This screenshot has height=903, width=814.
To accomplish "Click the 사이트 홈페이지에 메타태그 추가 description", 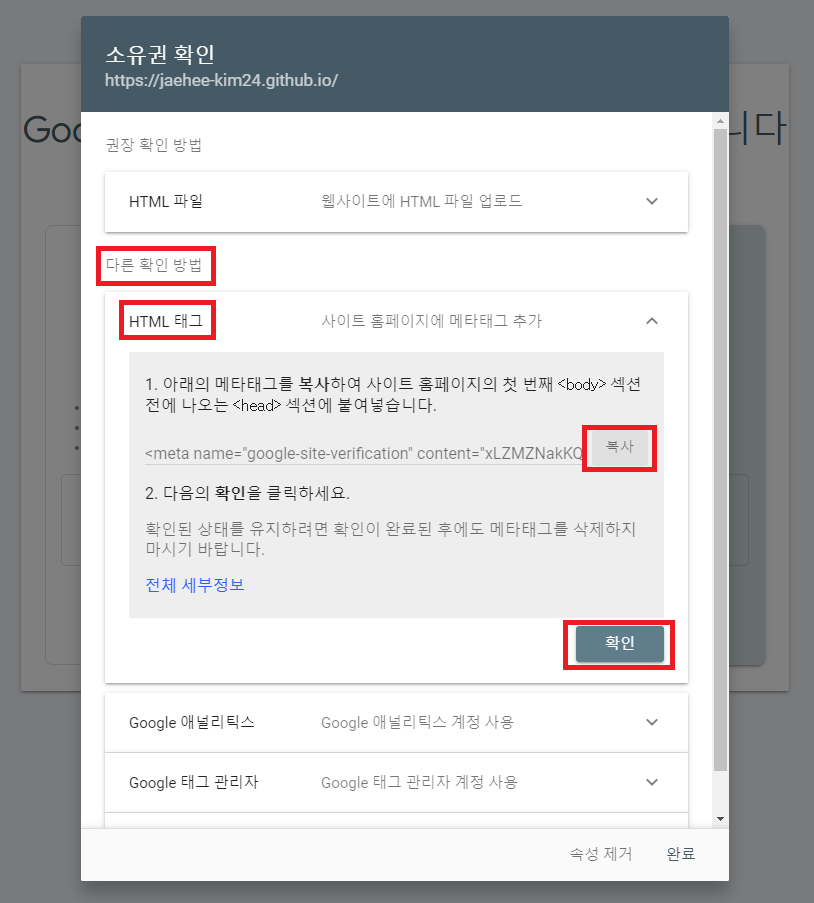I will (431, 321).
